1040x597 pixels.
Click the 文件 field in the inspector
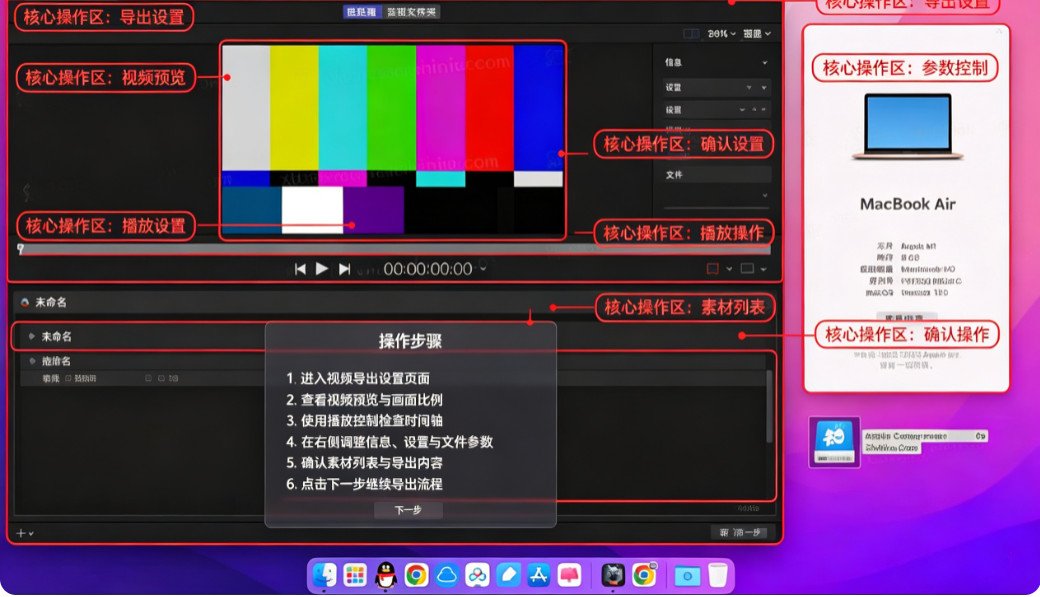(717, 174)
